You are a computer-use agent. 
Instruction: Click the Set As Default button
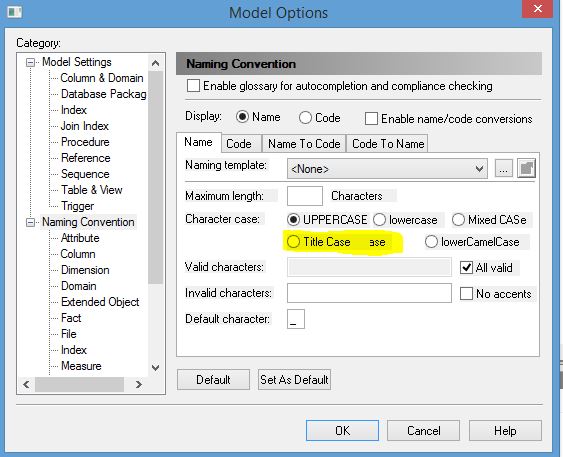pyautogui.click(x=294, y=379)
